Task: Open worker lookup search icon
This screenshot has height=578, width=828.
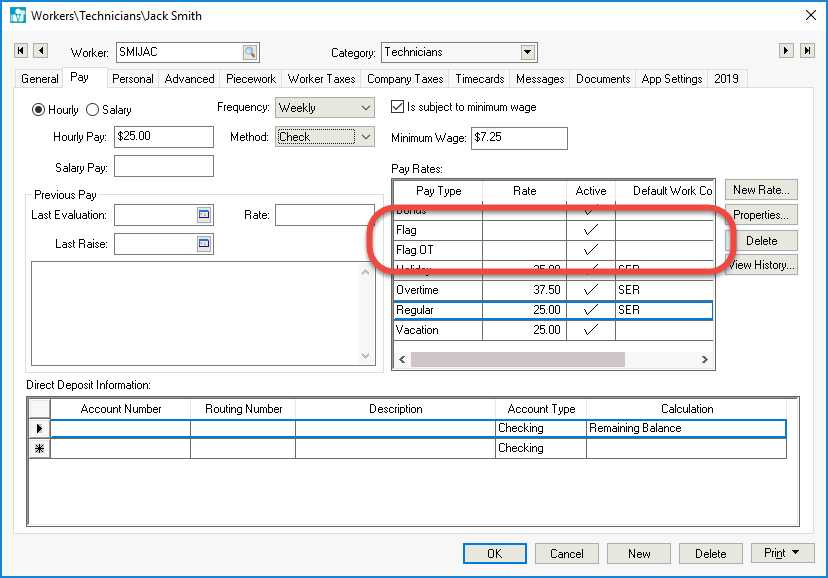Action: [x=249, y=53]
